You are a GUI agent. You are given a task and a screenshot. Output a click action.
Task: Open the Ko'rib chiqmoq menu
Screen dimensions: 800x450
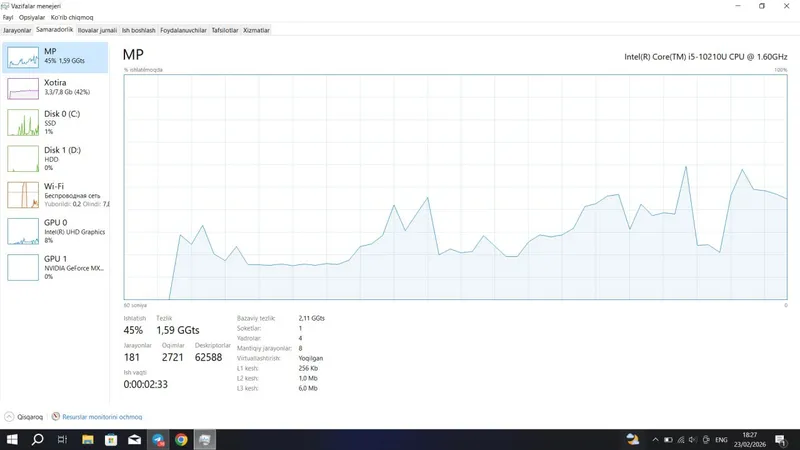point(72,17)
